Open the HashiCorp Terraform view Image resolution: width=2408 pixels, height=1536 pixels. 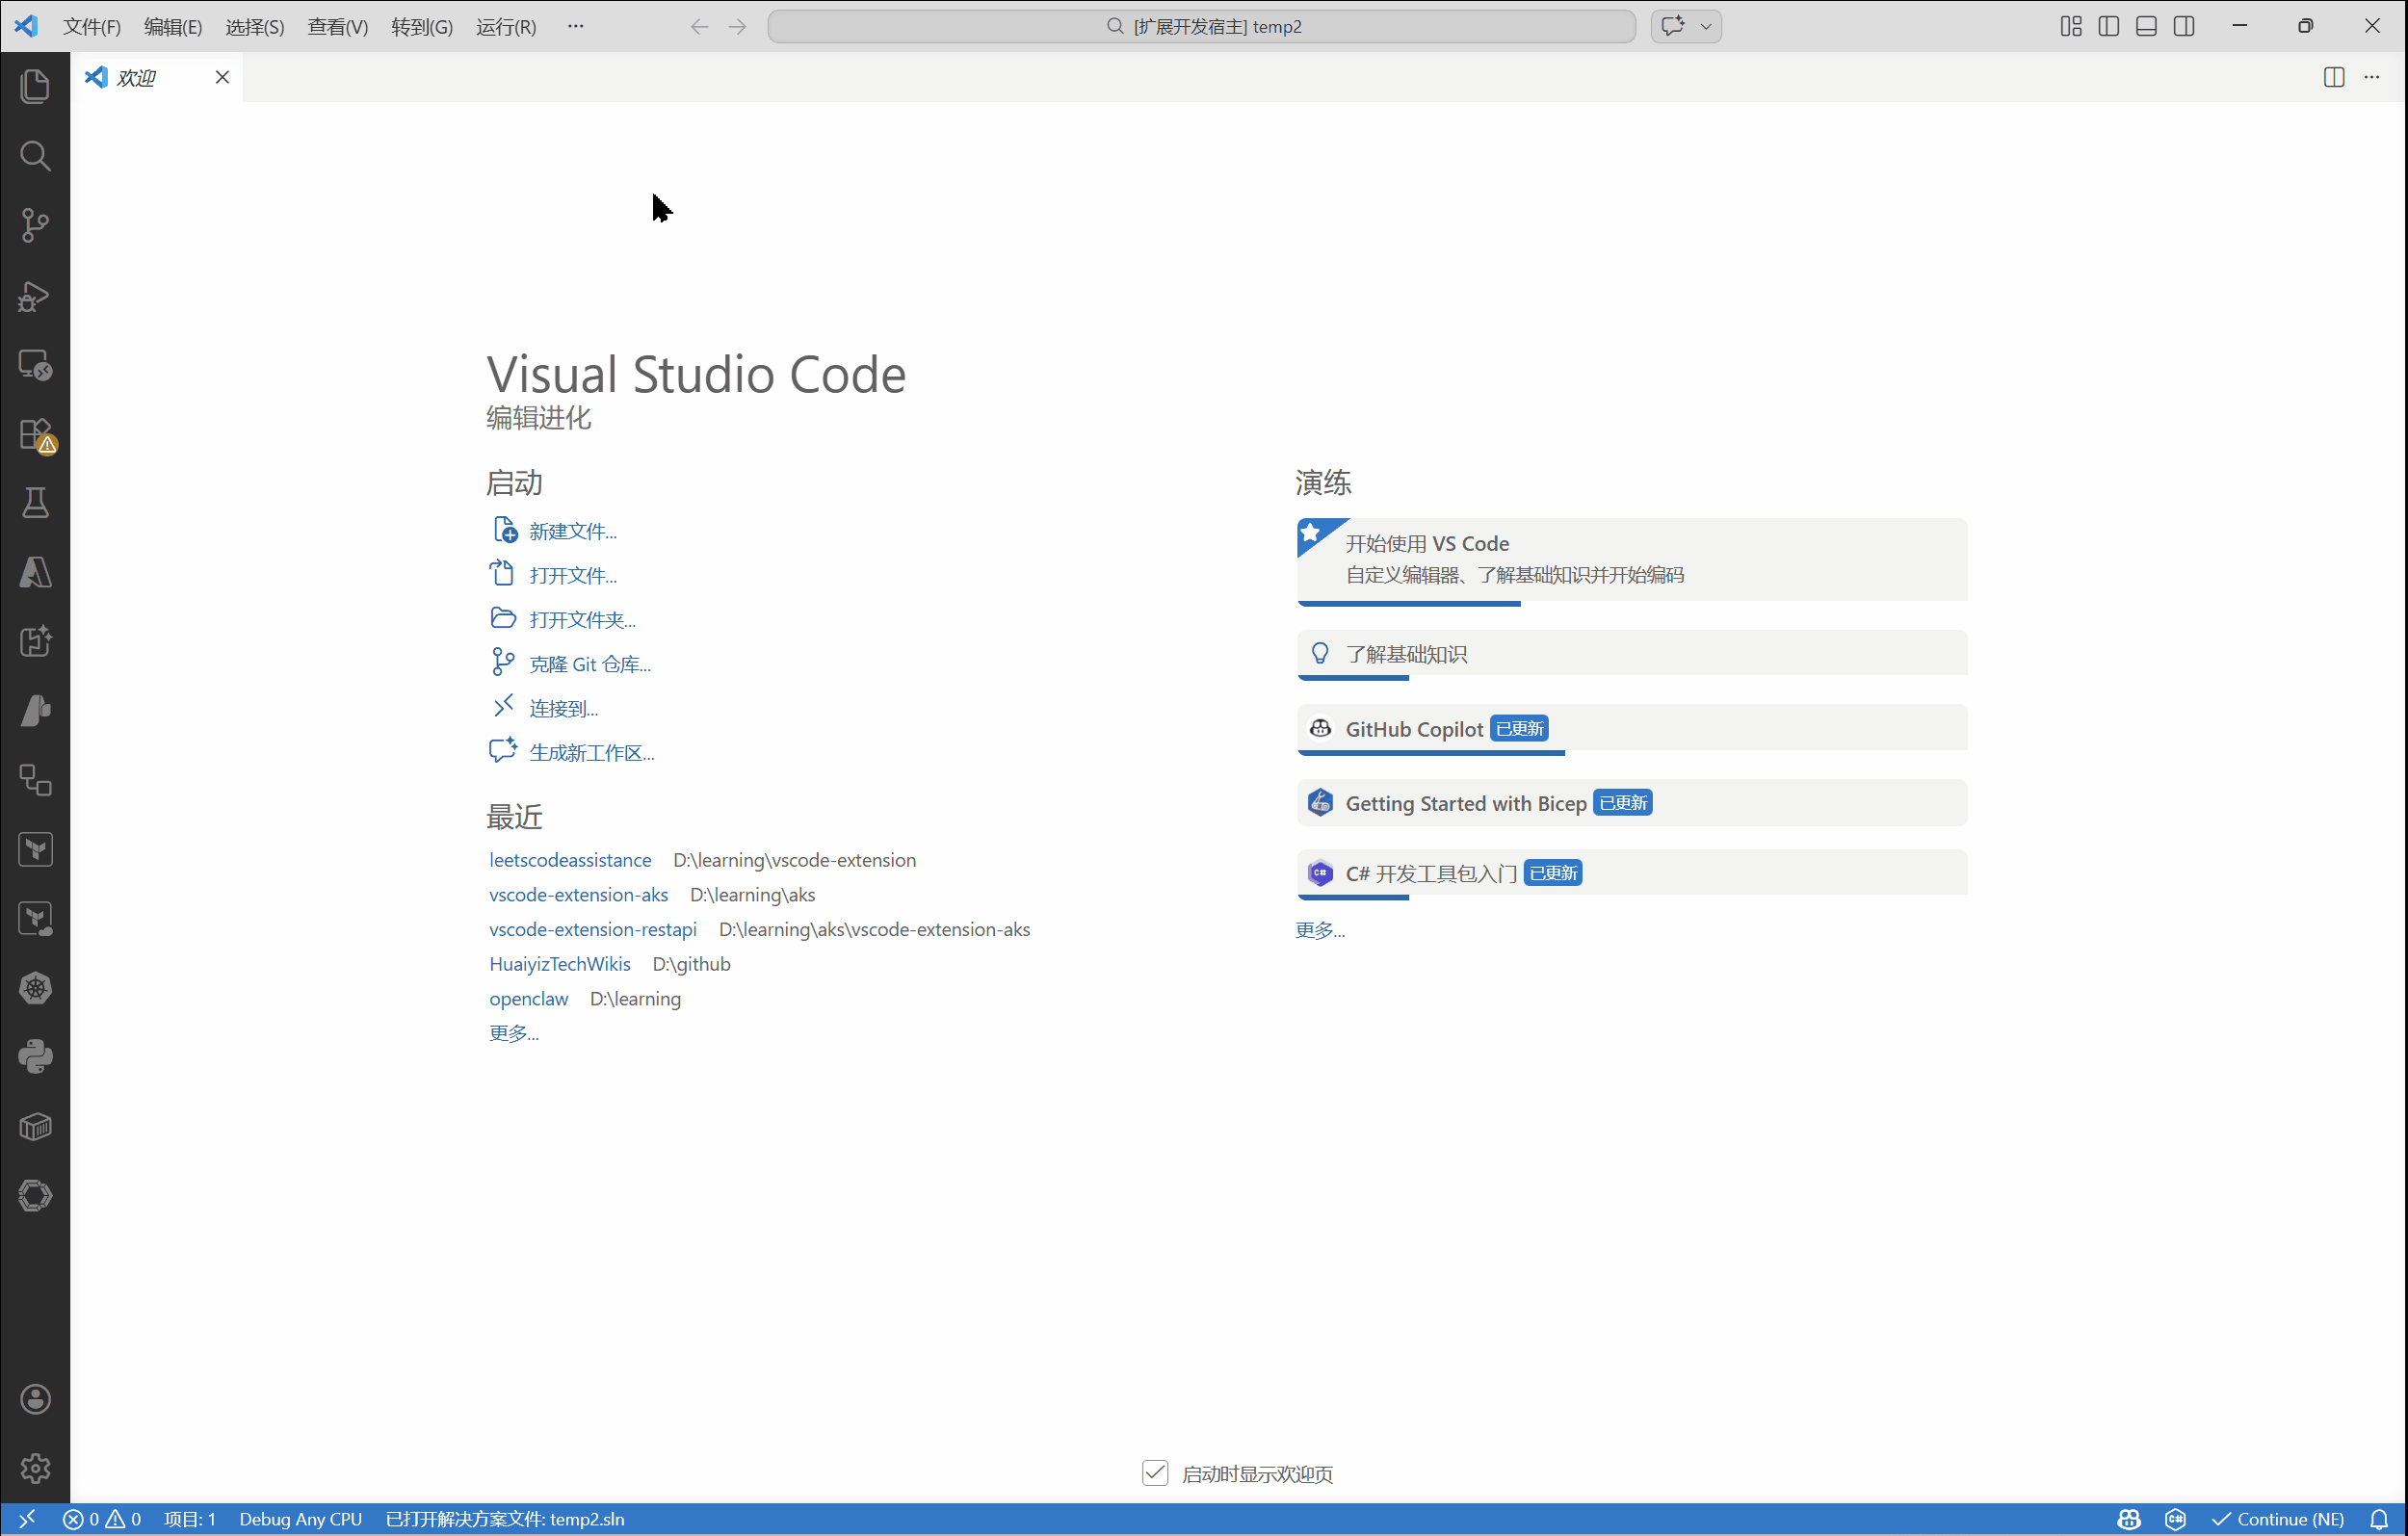35,850
